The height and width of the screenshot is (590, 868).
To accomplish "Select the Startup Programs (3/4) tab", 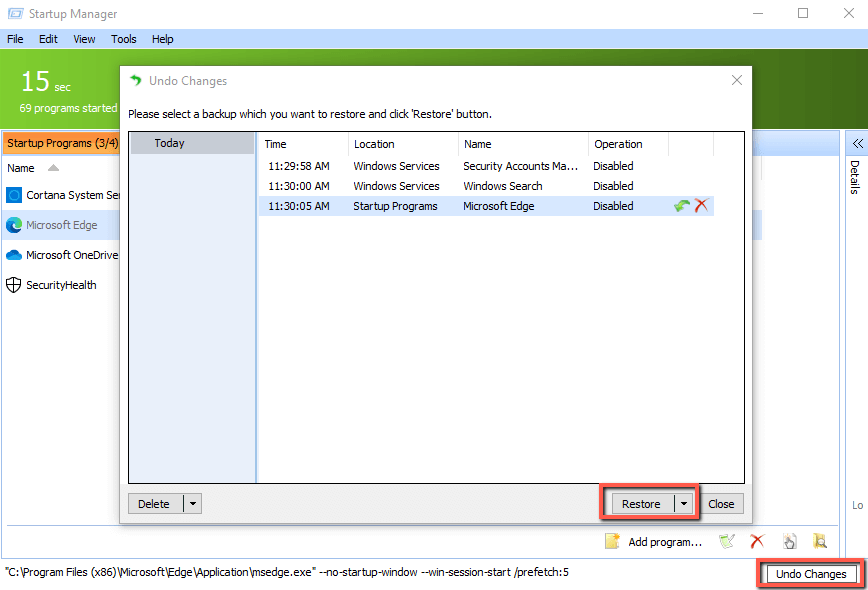I will point(62,143).
